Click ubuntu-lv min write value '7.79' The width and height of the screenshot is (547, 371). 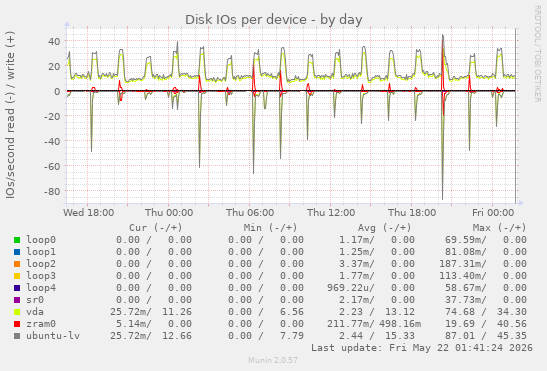pyautogui.click(x=292, y=336)
